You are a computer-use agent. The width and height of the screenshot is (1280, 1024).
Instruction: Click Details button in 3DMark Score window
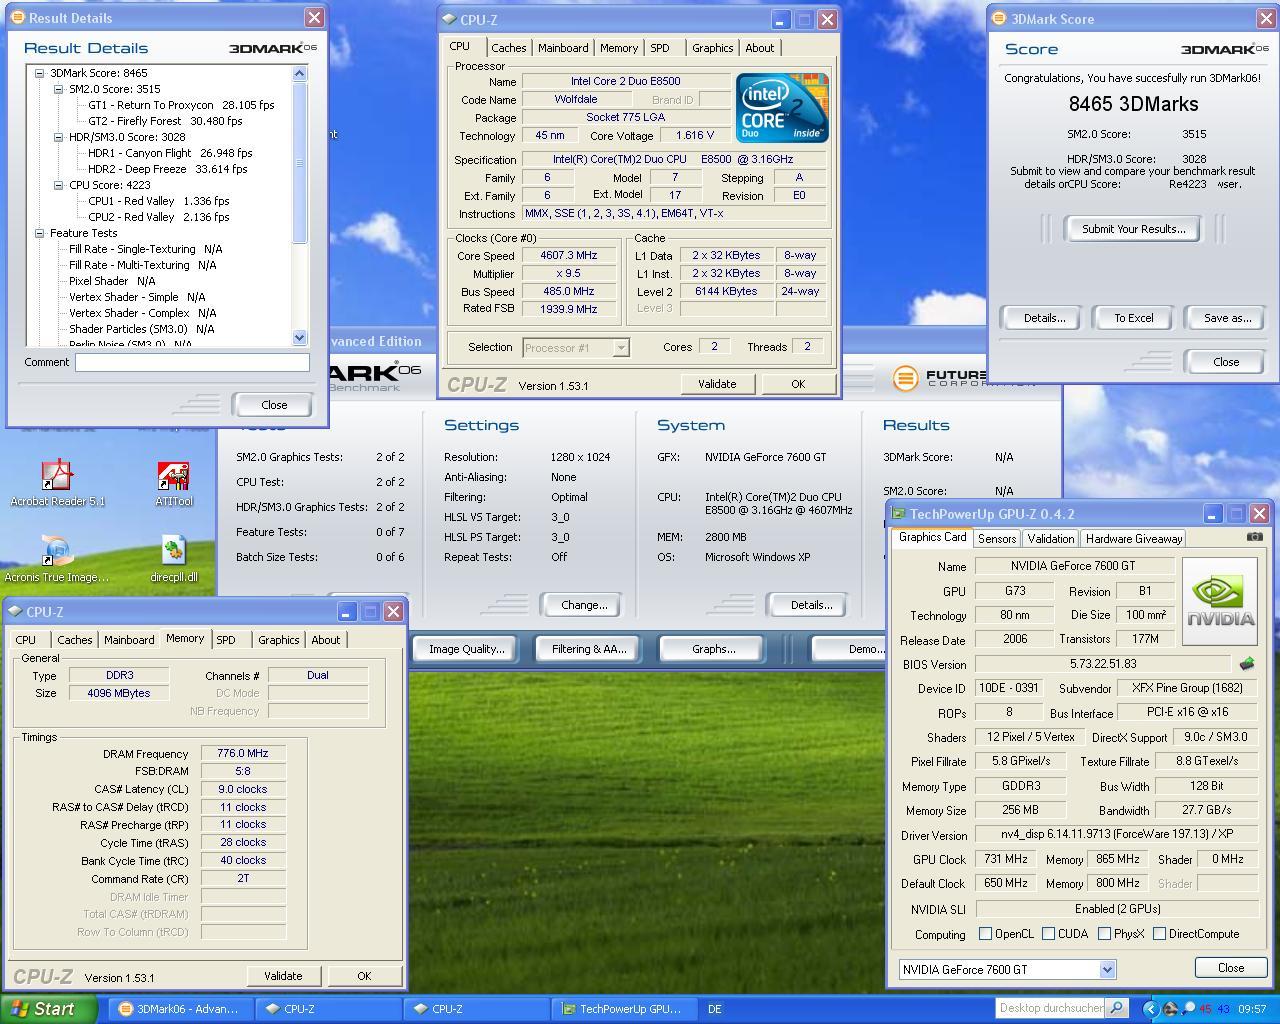(1044, 318)
